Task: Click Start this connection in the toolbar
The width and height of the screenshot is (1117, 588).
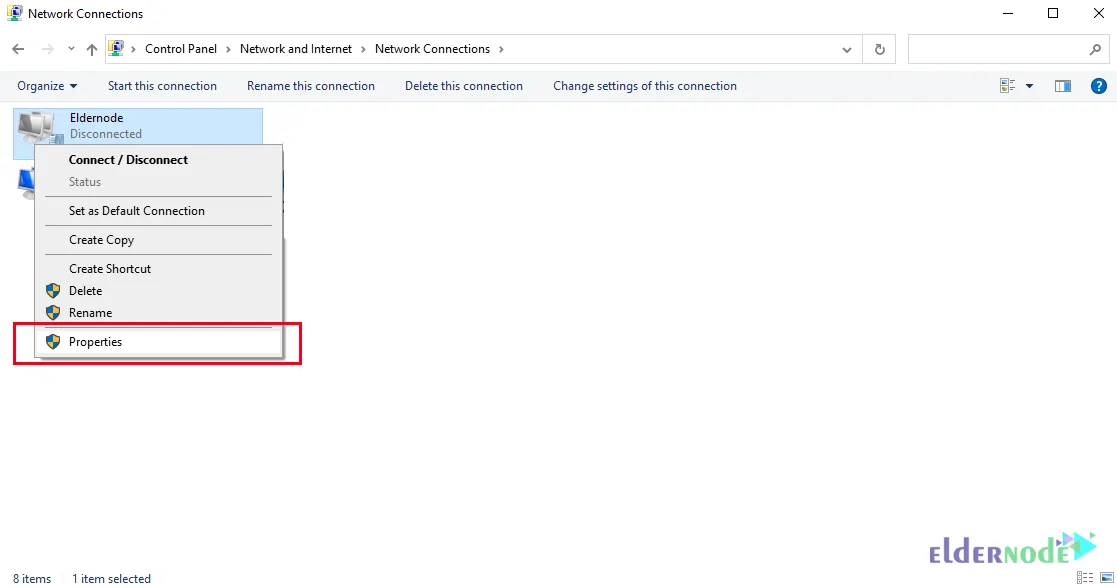Action: (162, 85)
